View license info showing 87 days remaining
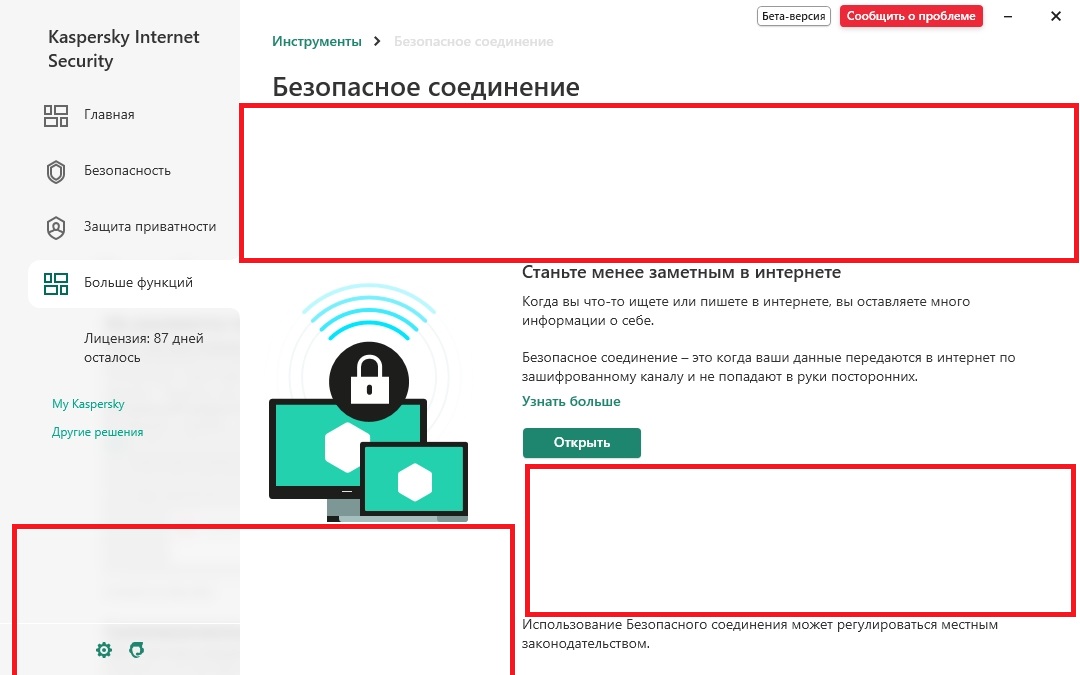 144,348
